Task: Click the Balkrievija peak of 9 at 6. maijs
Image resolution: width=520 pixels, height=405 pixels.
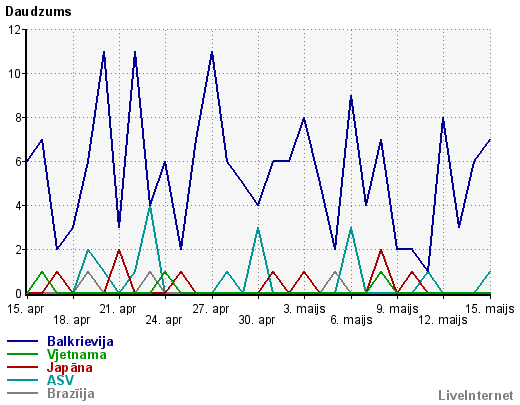Action: 351,96
